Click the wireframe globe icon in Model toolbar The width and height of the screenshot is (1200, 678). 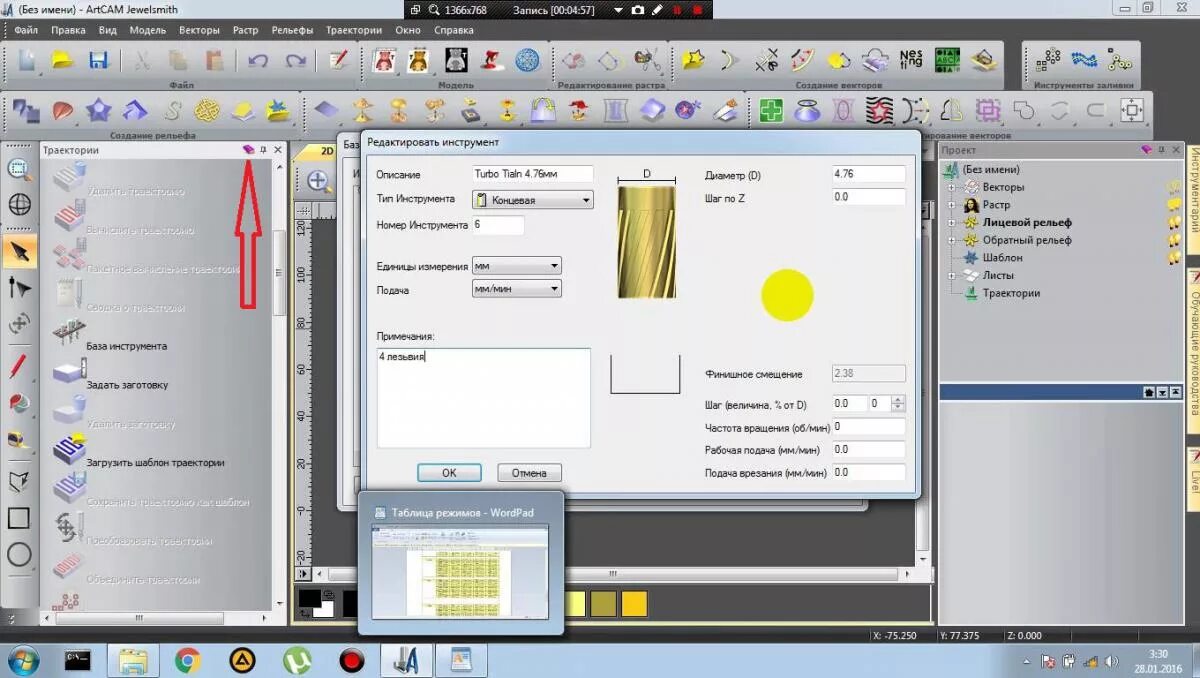(x=527, y=60)
